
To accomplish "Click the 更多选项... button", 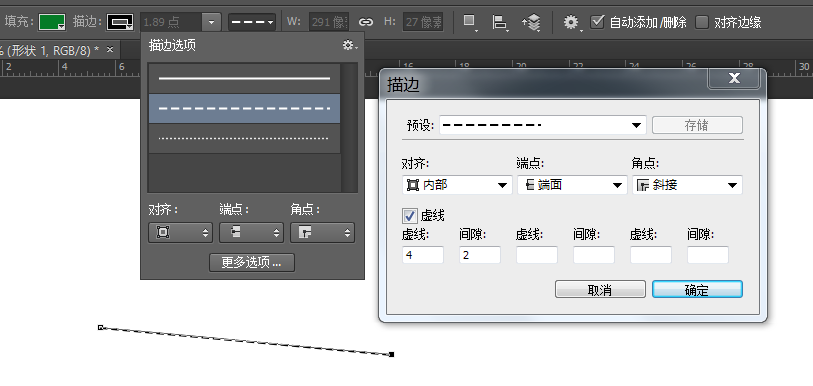I will 252,263.
